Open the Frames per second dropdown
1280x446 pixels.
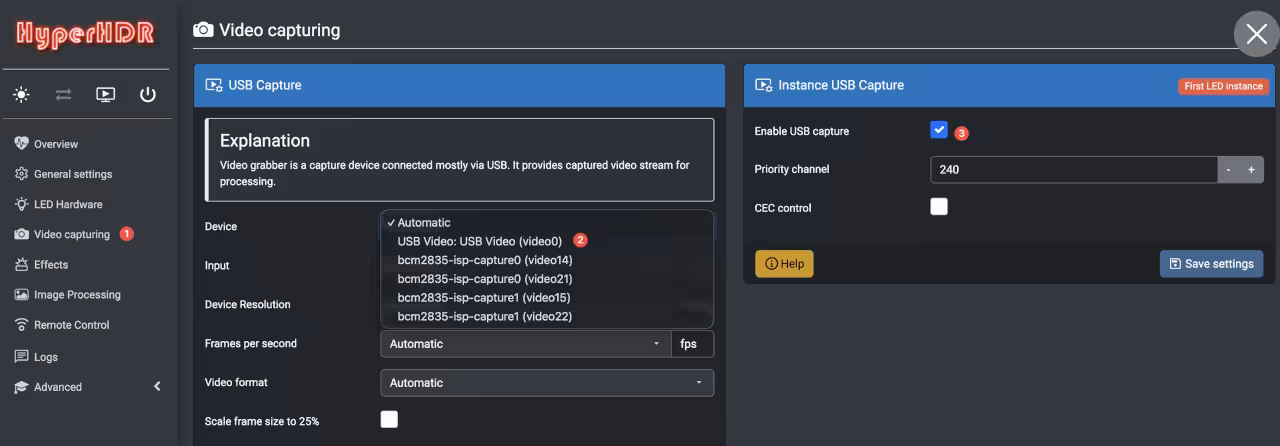(x=525, y=344)
